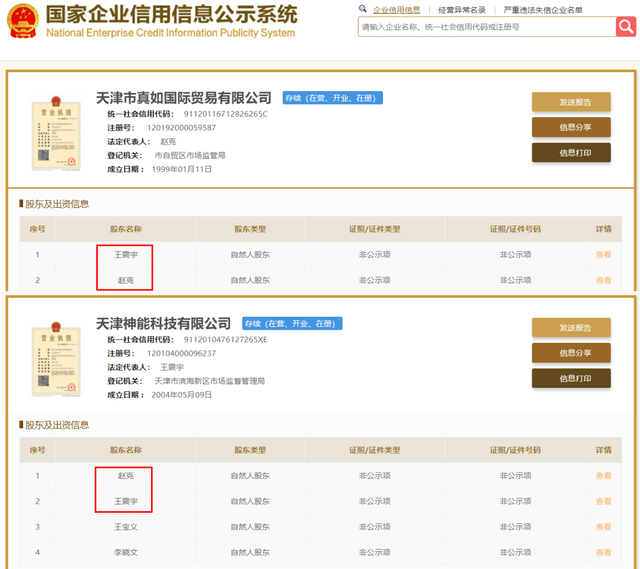Click 查看 for shareholder 王宝义

click(x=603, y=526)
